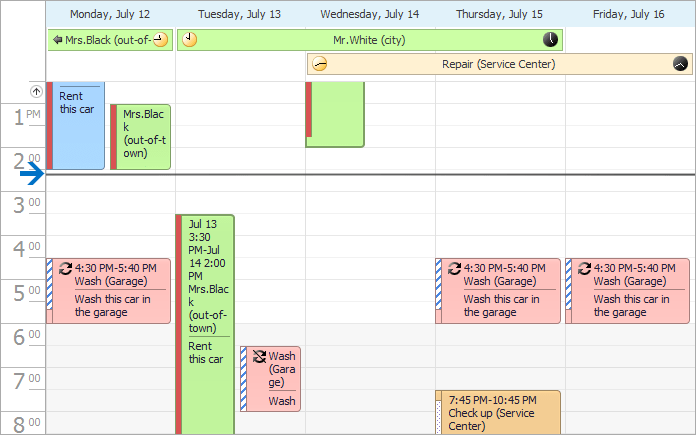Click the dark end clock icon on Repair event
This screenshot has height=435, width=696.
(680, 64)
